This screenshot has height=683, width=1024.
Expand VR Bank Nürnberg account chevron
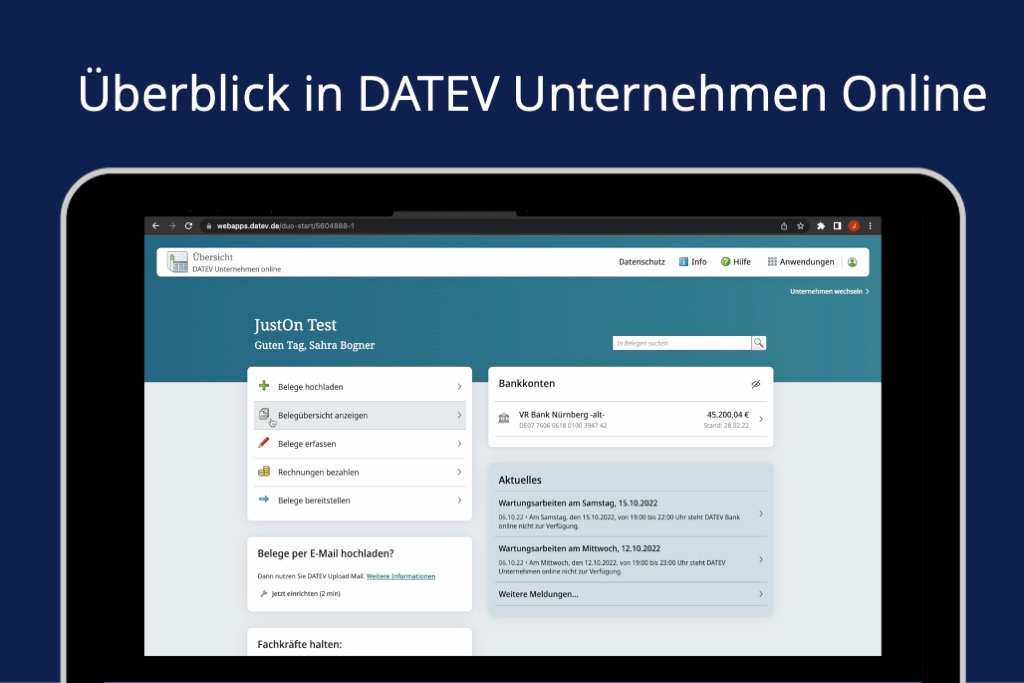click(761, 419)
